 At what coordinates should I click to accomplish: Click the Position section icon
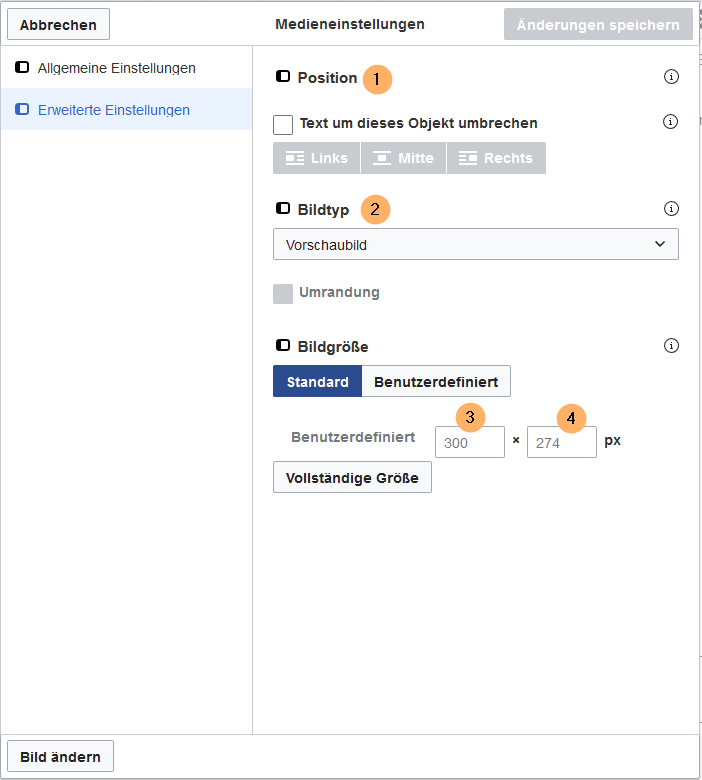283,77
